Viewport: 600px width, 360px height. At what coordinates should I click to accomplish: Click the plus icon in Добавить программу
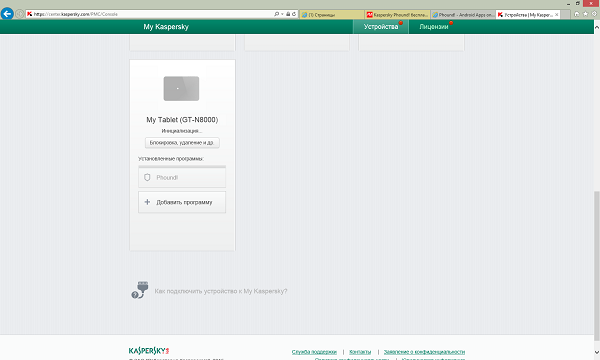point(147,202)
